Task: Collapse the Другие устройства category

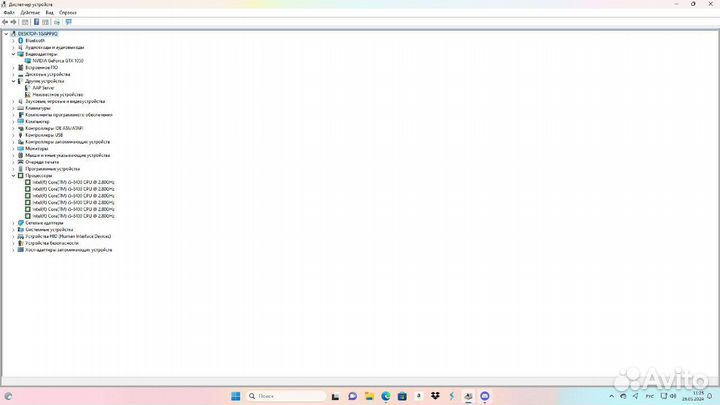Action: pyautogui.click(x=13, y=81)
